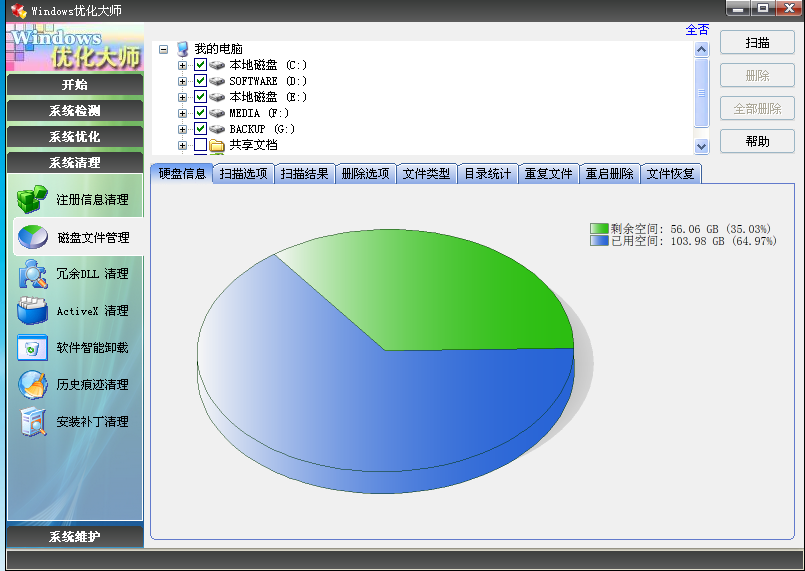Click the 历史痕迹清理 history cleanup icon
805x571 pixels.
point(32,385)
